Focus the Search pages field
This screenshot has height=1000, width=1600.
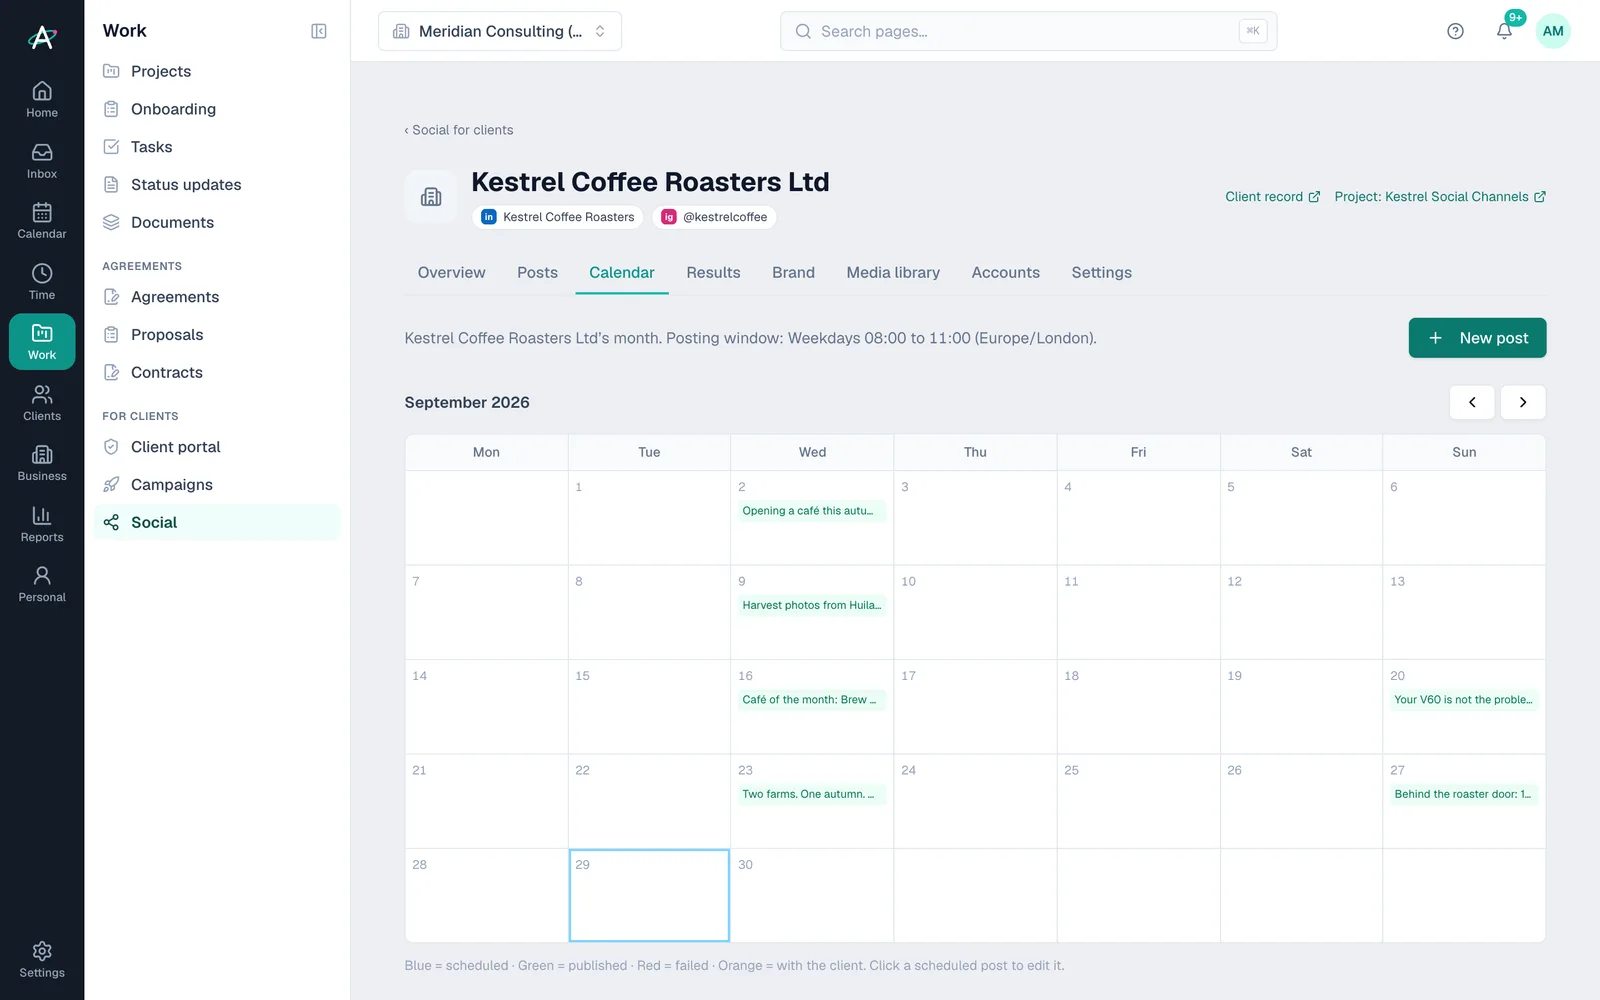pyautogui.click(x=1028, y=31)
